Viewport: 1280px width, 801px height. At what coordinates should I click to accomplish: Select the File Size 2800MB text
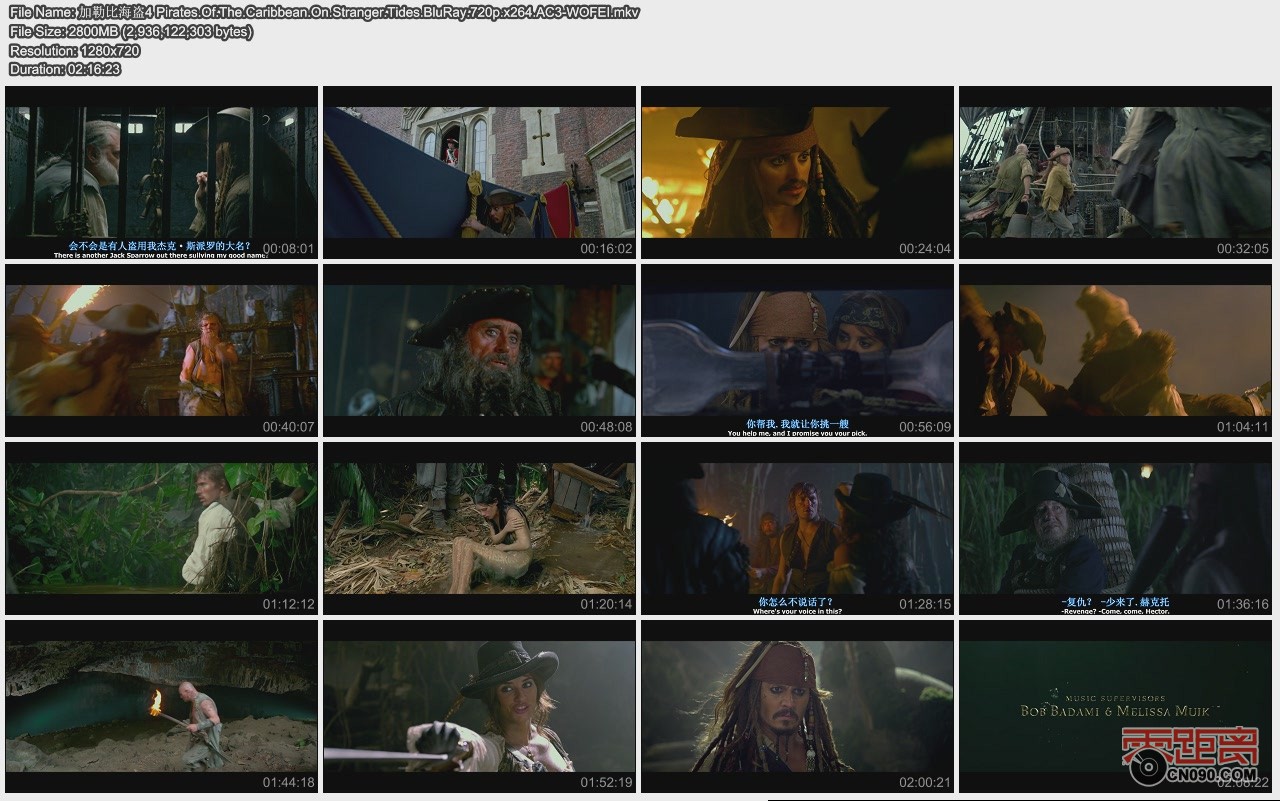(131, 31)
